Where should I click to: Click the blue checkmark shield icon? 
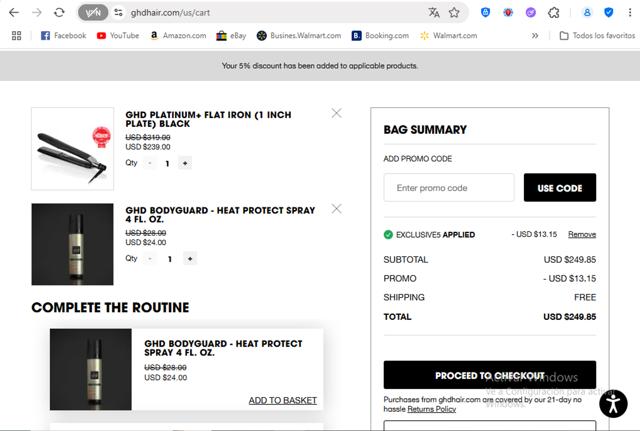[609, 13]
